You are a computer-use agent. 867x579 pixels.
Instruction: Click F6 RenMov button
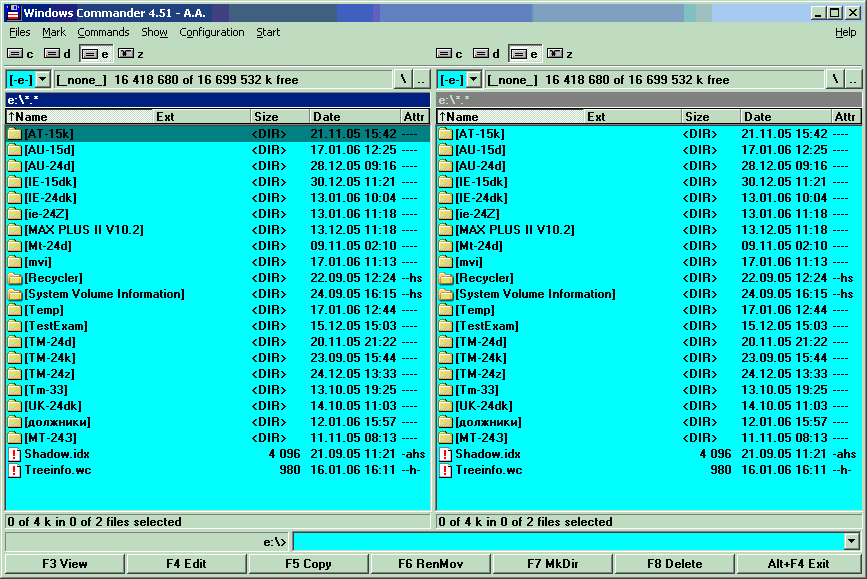(431, 564)
